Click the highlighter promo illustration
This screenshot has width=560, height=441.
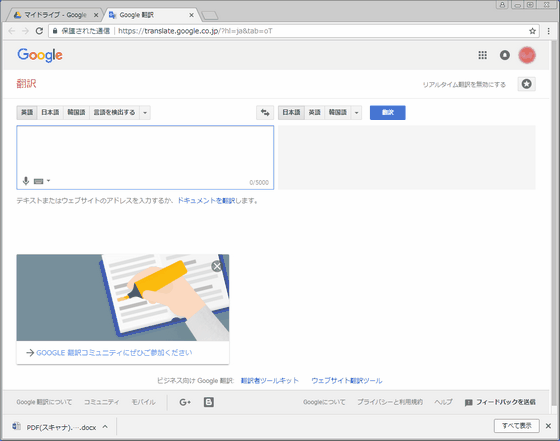[x=123, y=297]
